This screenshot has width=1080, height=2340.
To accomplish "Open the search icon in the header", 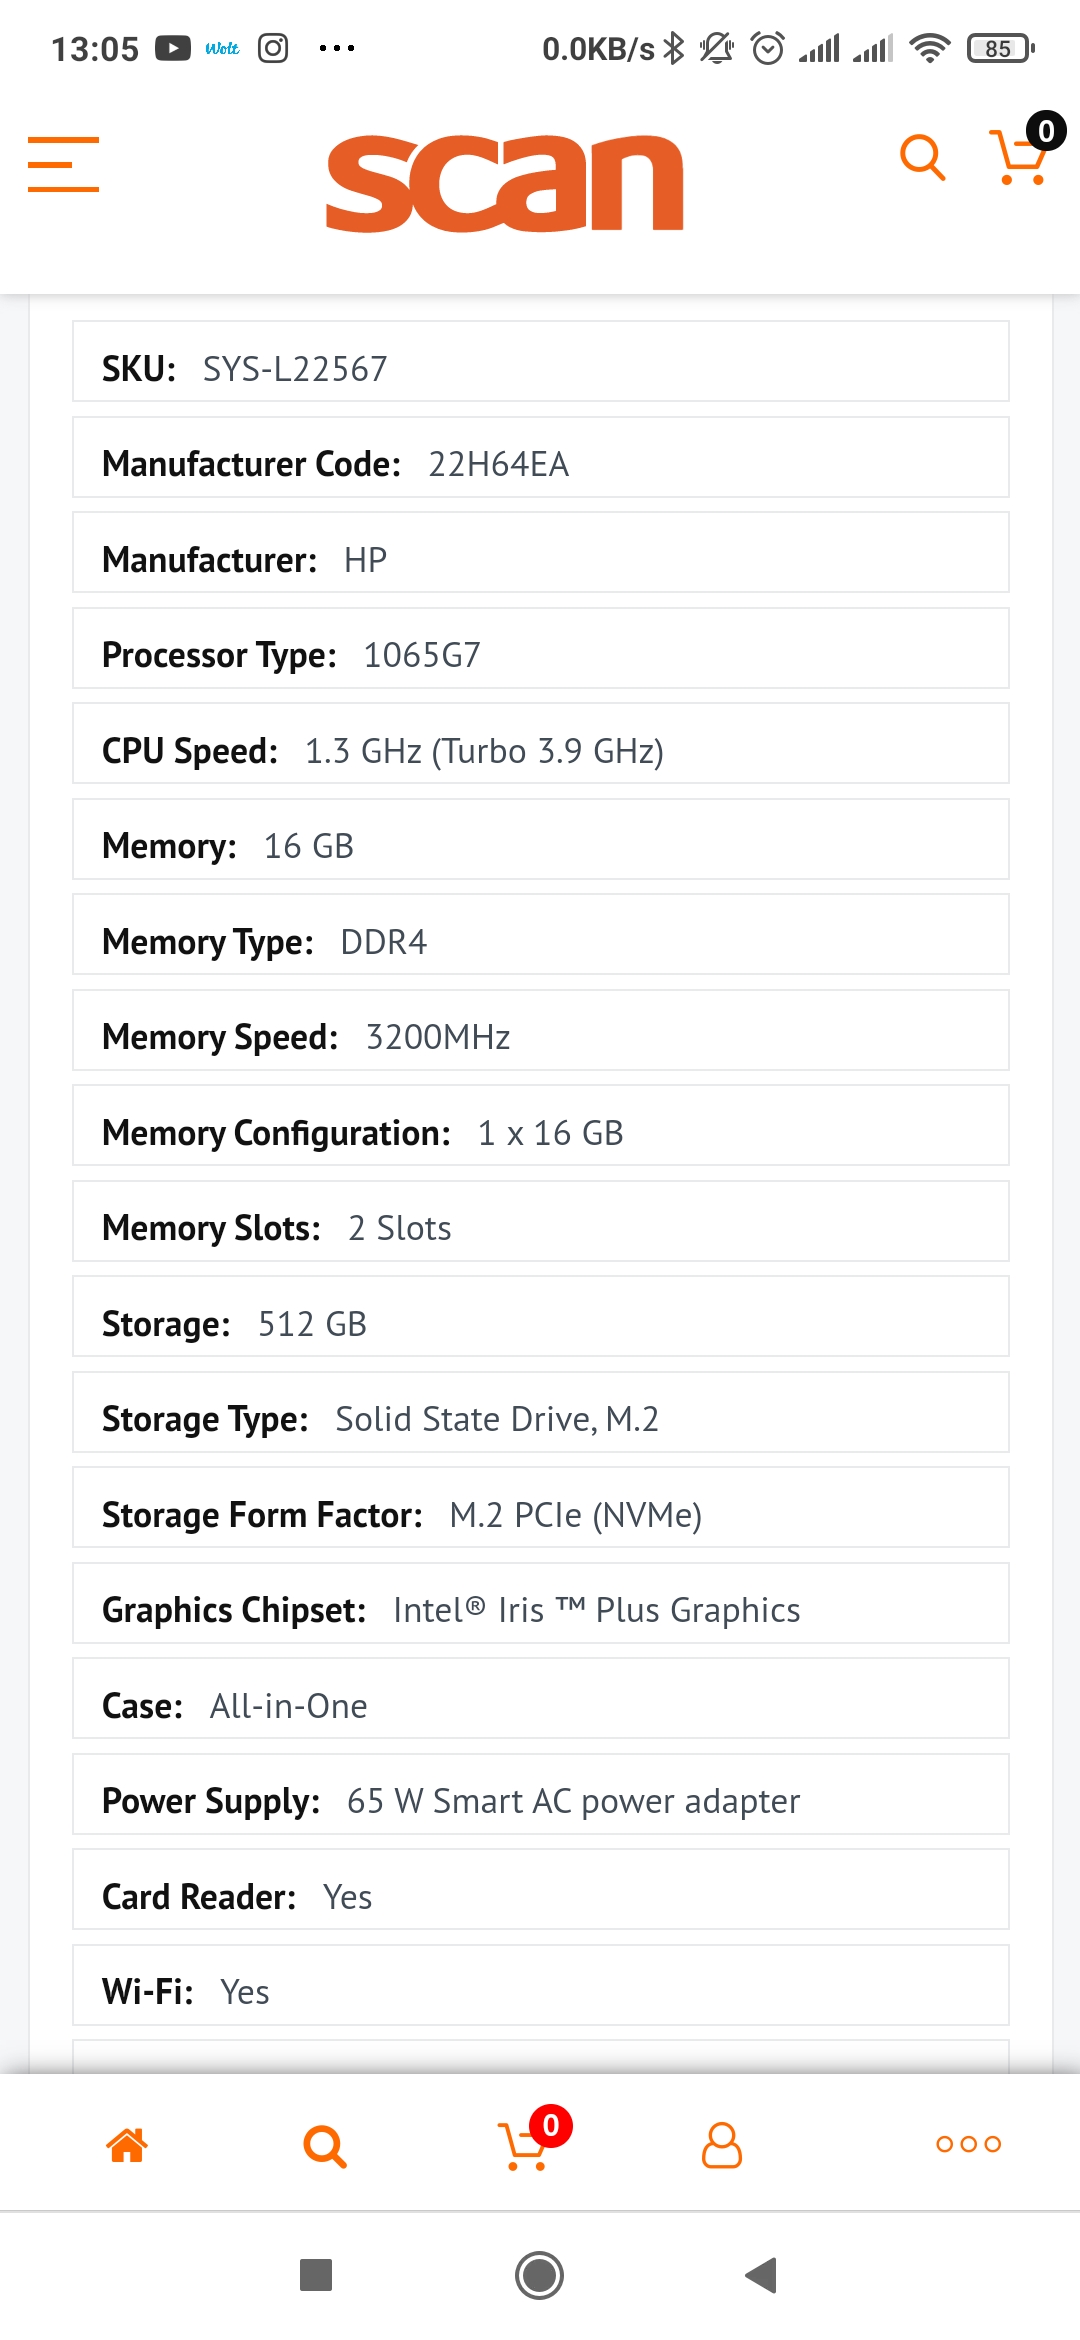I will [x=921, y=157].
